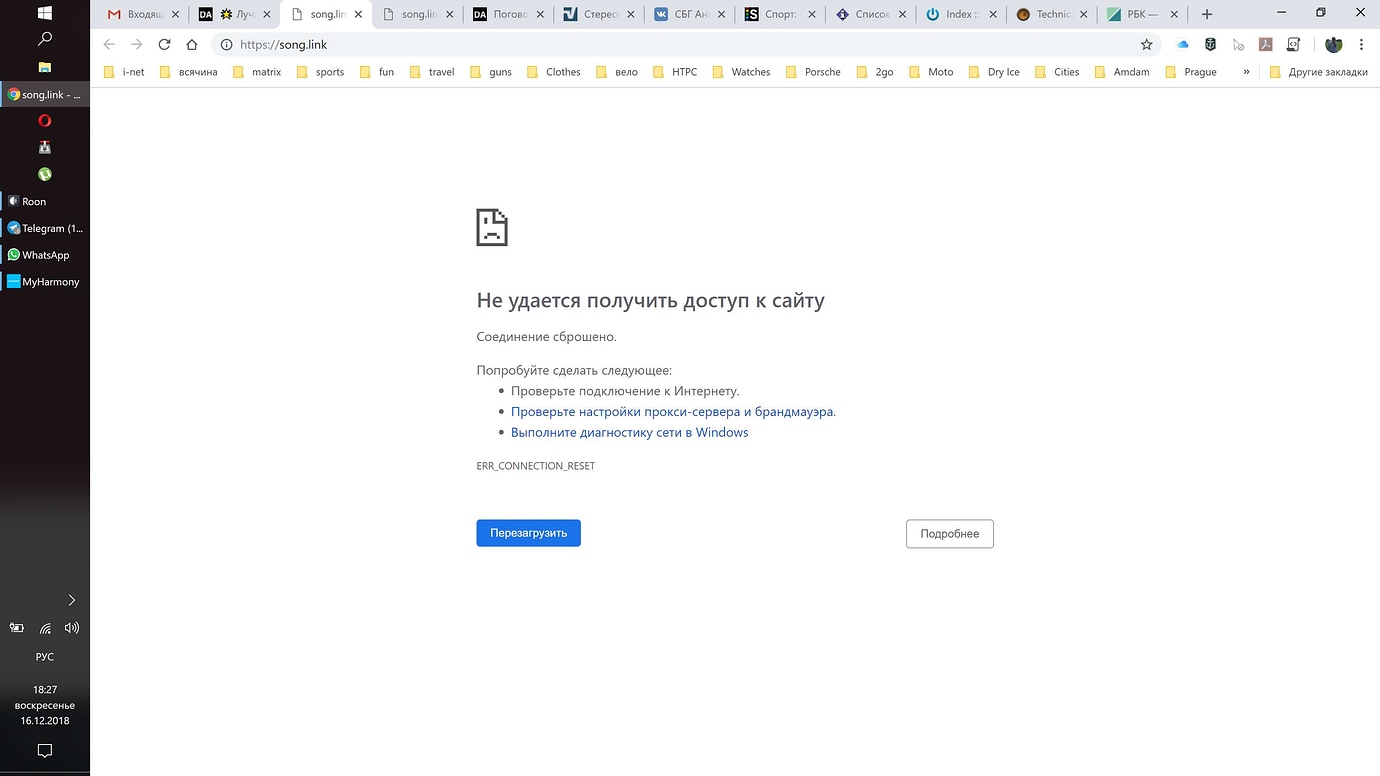Open the 'Другие закладки' bookmarks folder
Screen dimensions: 1380x776
point(1318,72)
